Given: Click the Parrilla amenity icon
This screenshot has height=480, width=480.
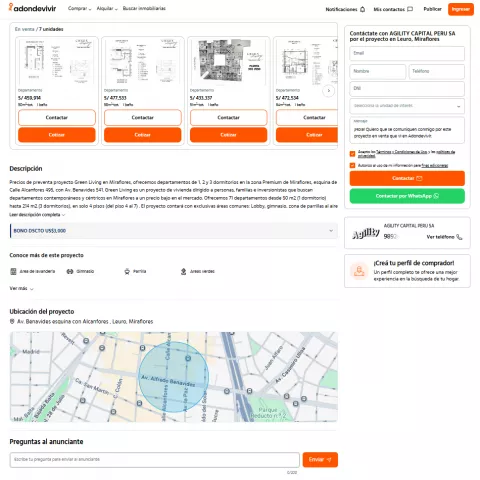Looking at the screenshot, I should point(127,271).
